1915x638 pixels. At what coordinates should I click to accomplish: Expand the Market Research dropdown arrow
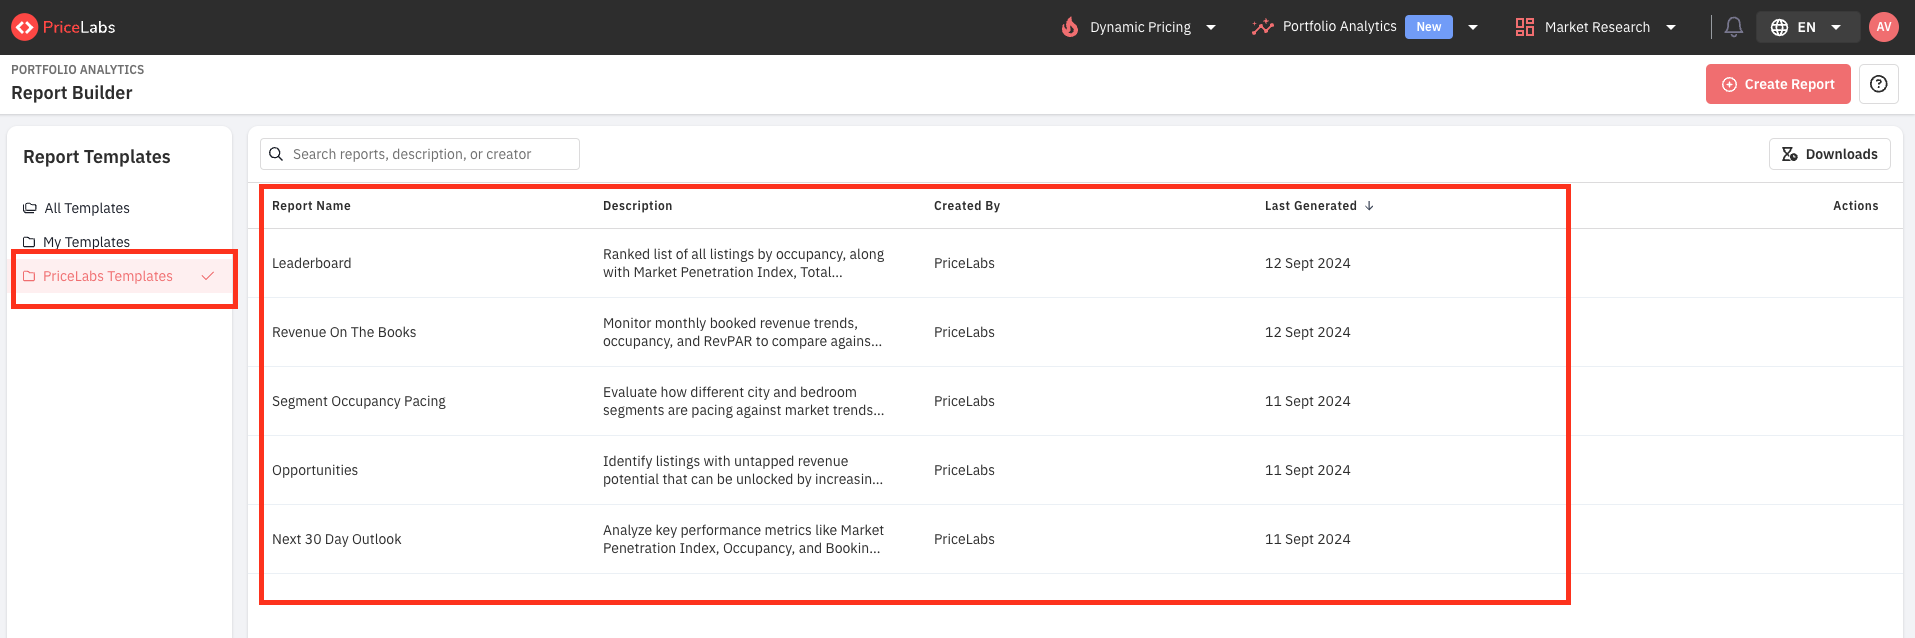1671,27
